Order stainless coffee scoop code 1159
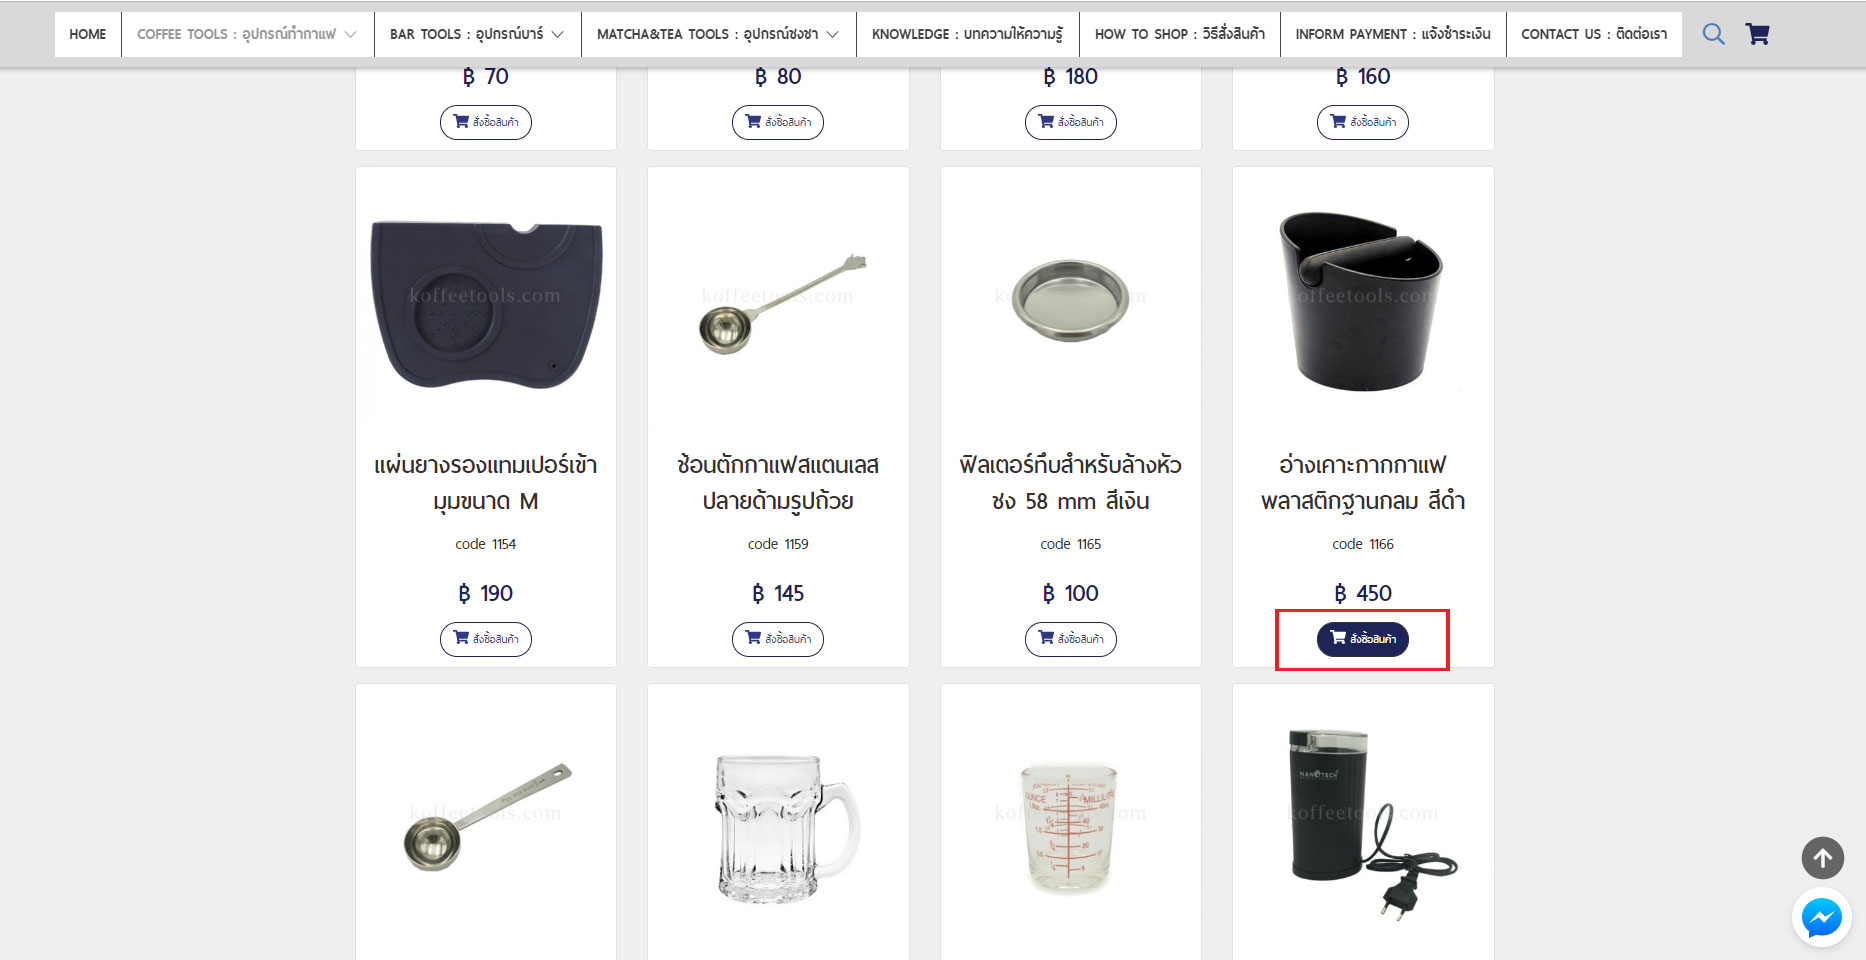The height and width of the screenshot is (960, 1866). 777,639
